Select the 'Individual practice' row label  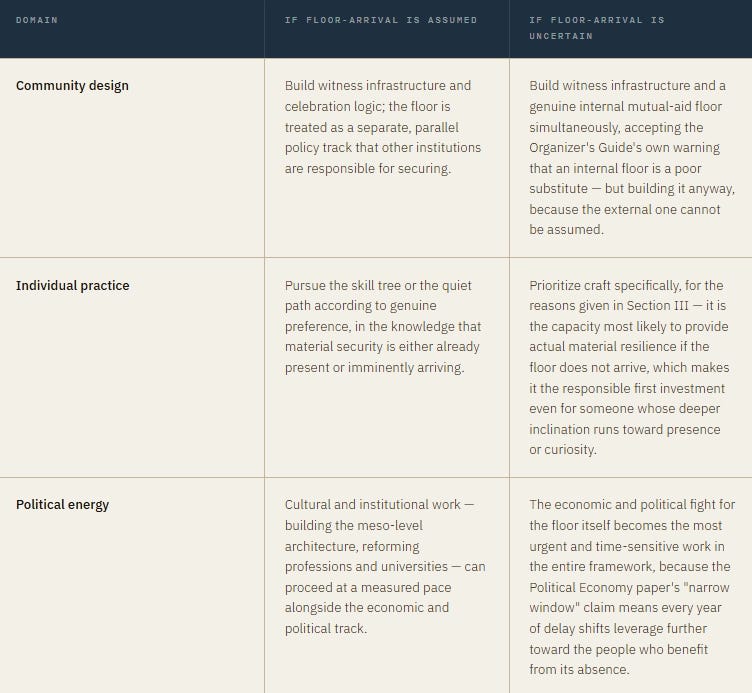[72, 286]
